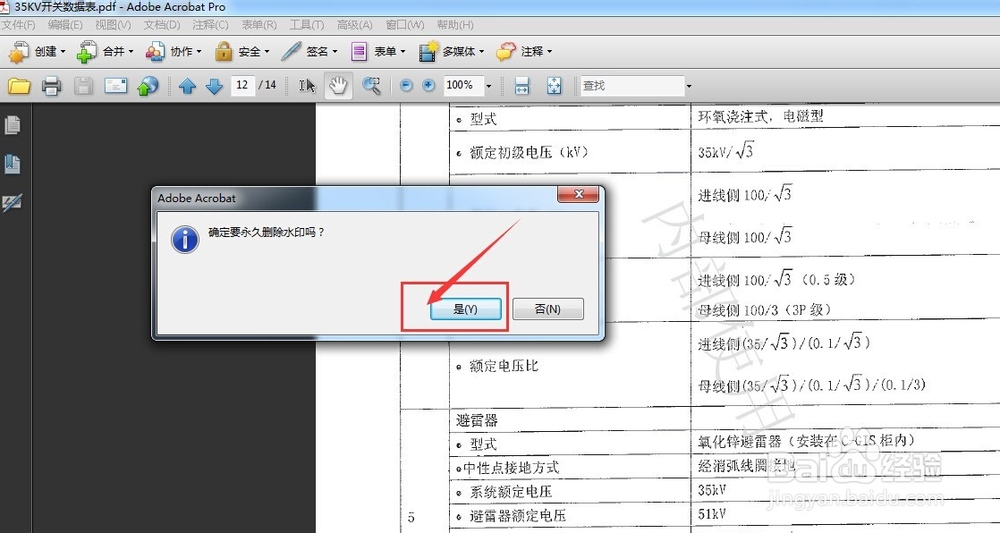Open the 帮助(H) menu
The width and height of the screenshot is (1000, 533).
point(455,25)
